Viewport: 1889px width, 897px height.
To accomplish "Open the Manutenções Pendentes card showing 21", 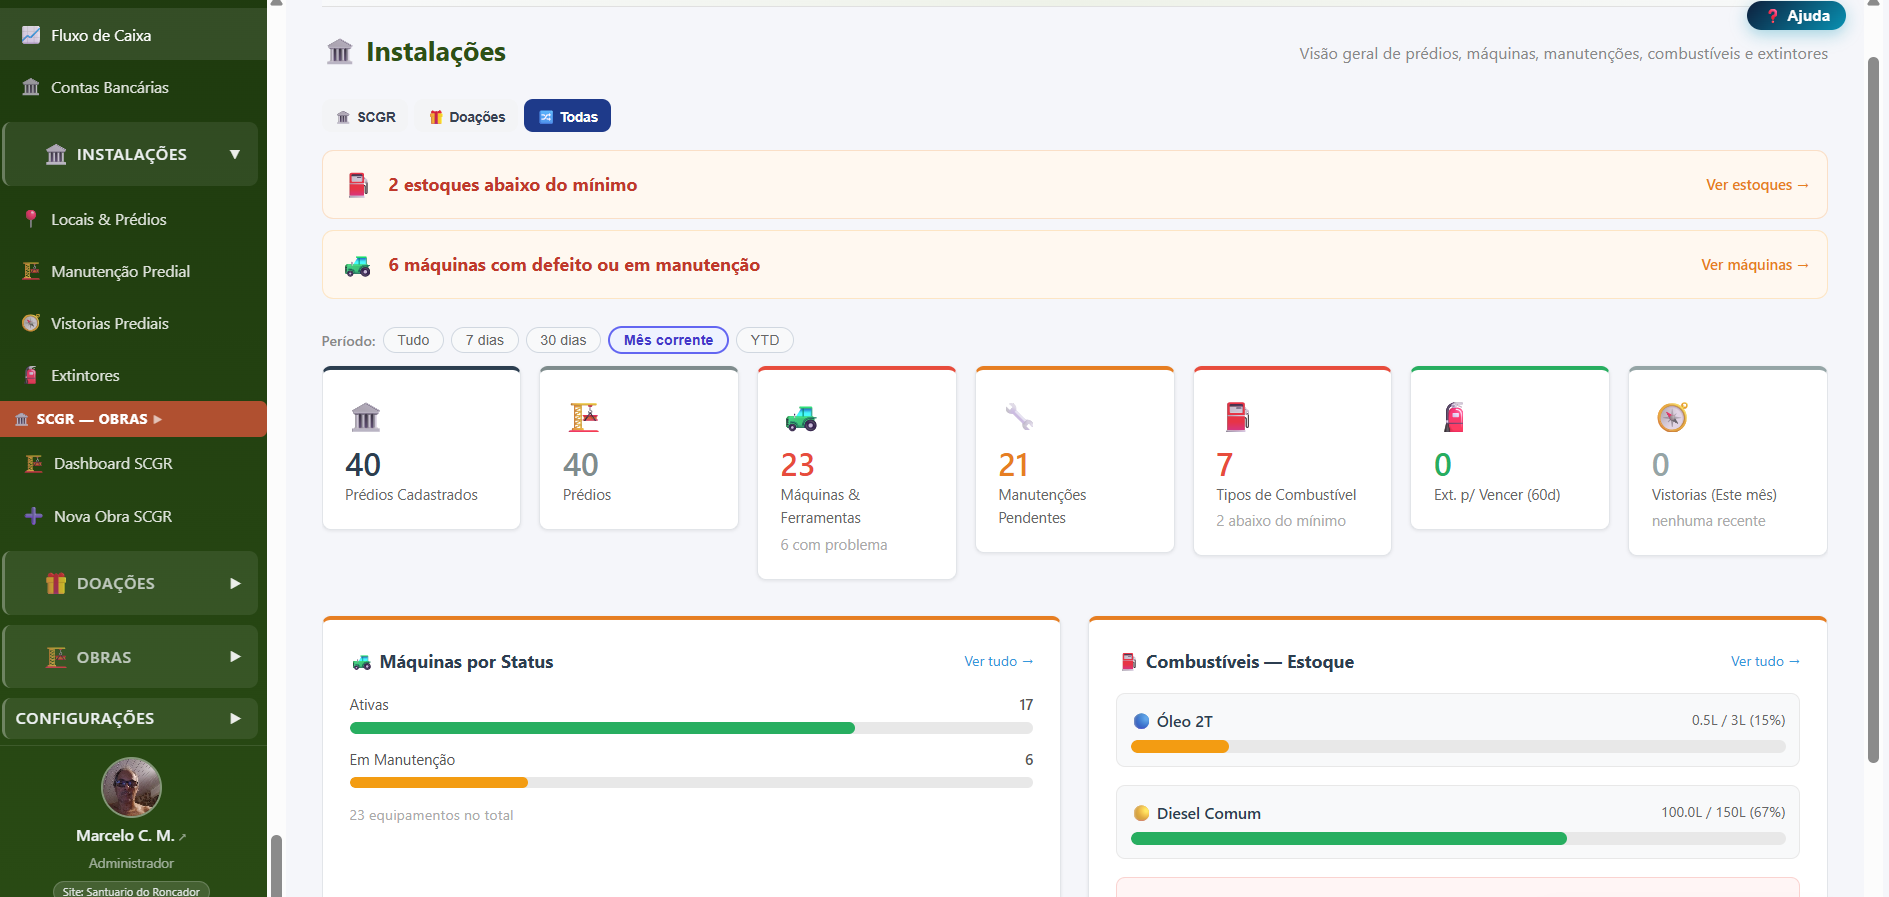I will (1075, 460).
